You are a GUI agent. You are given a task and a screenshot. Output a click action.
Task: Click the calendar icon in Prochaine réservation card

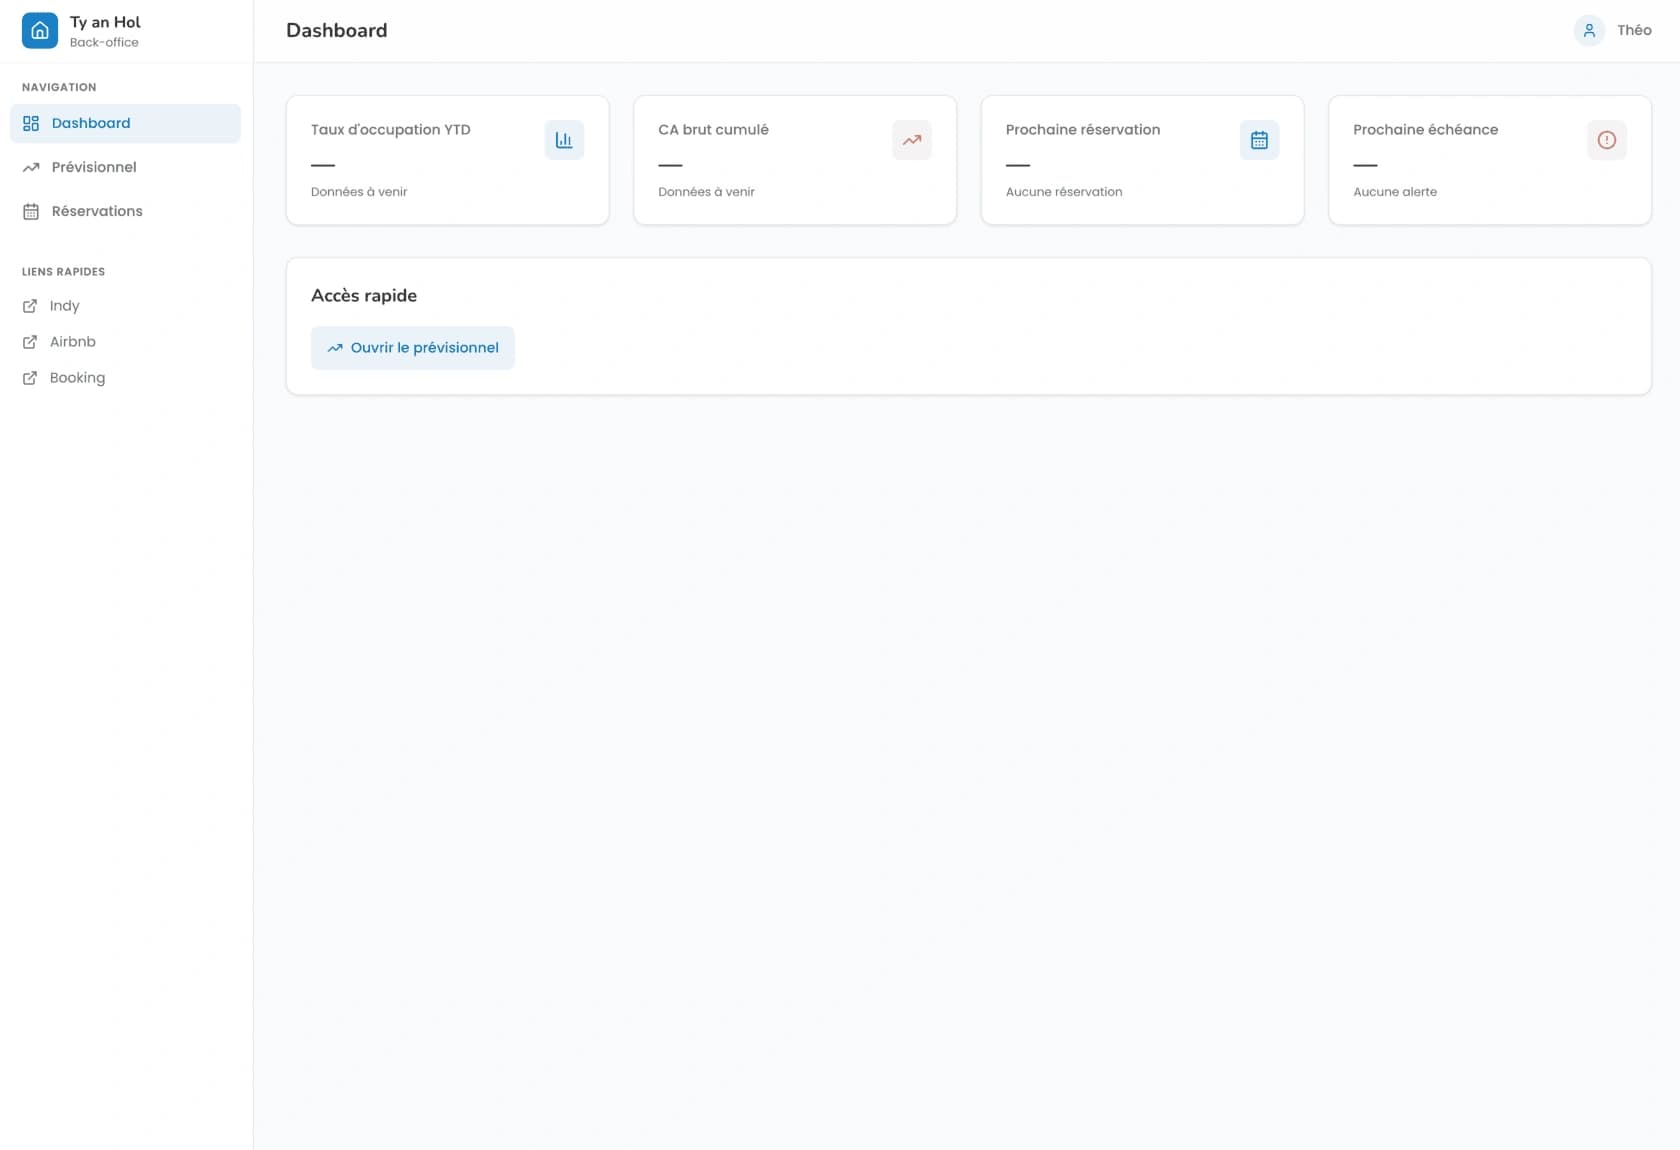1259,140
